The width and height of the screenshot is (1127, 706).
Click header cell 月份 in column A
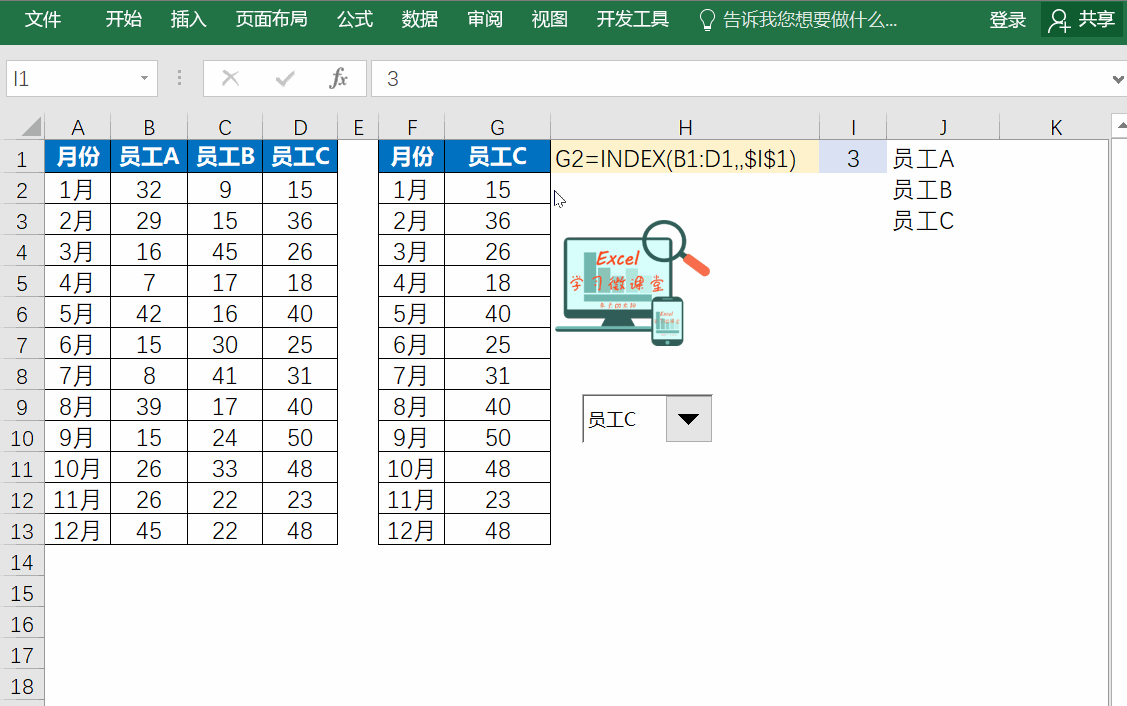coord(78,157)
